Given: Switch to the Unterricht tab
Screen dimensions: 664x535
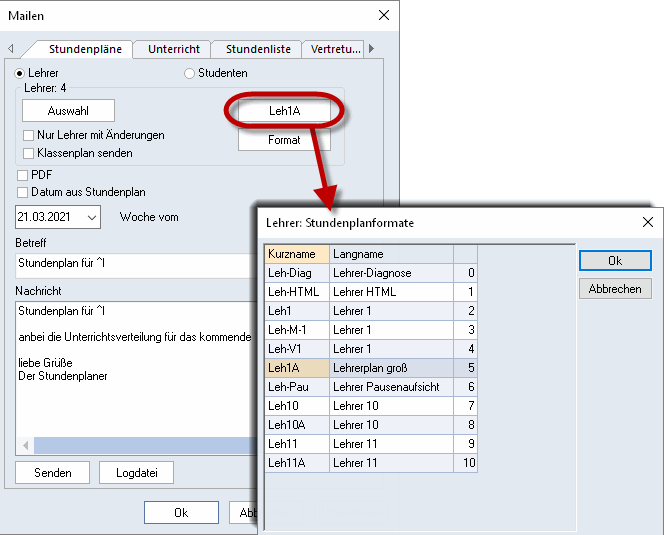Looking at the screenshot, I should (x=174, y=49).
